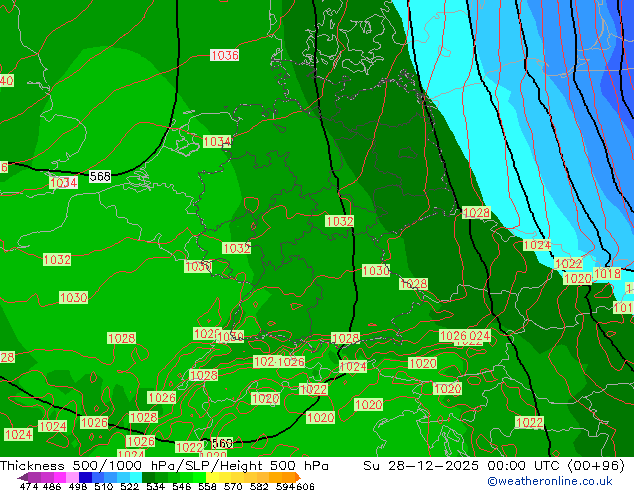
Task: Pick the darkest green legend swatch
Action: [148, 477]
